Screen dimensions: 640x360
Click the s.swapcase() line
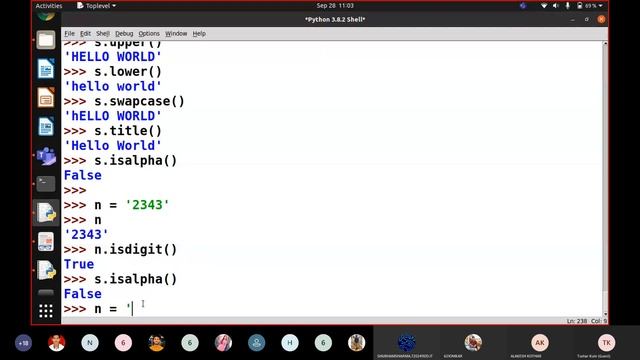[x=124, y=101]
